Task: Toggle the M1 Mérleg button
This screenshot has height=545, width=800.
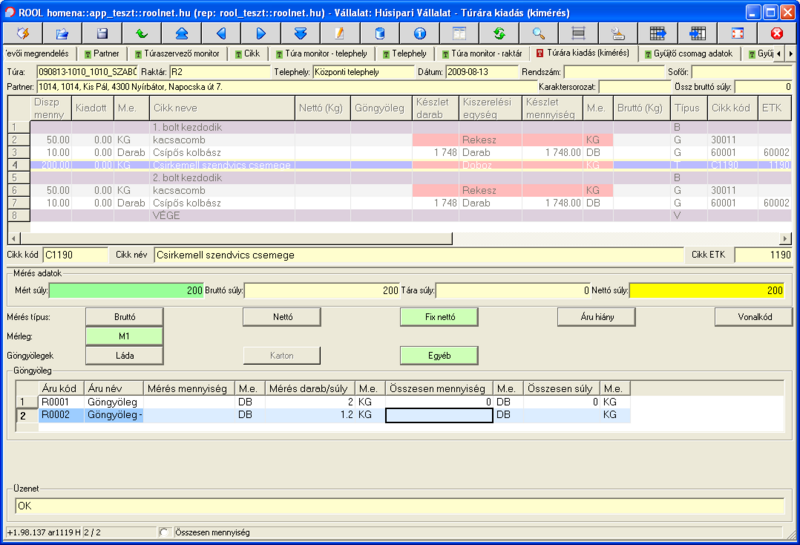Action: (x=124, y=336)
